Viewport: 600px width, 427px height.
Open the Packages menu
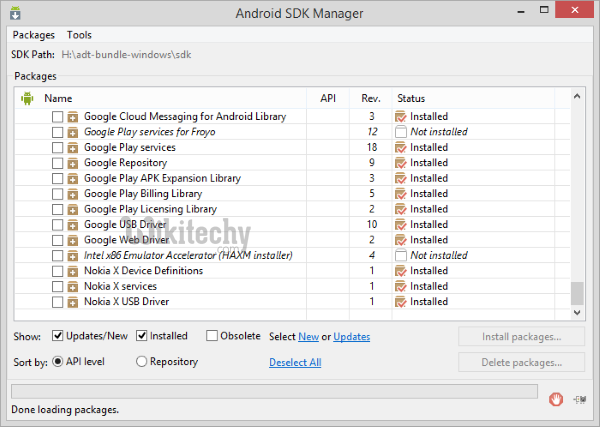(34, 35)
